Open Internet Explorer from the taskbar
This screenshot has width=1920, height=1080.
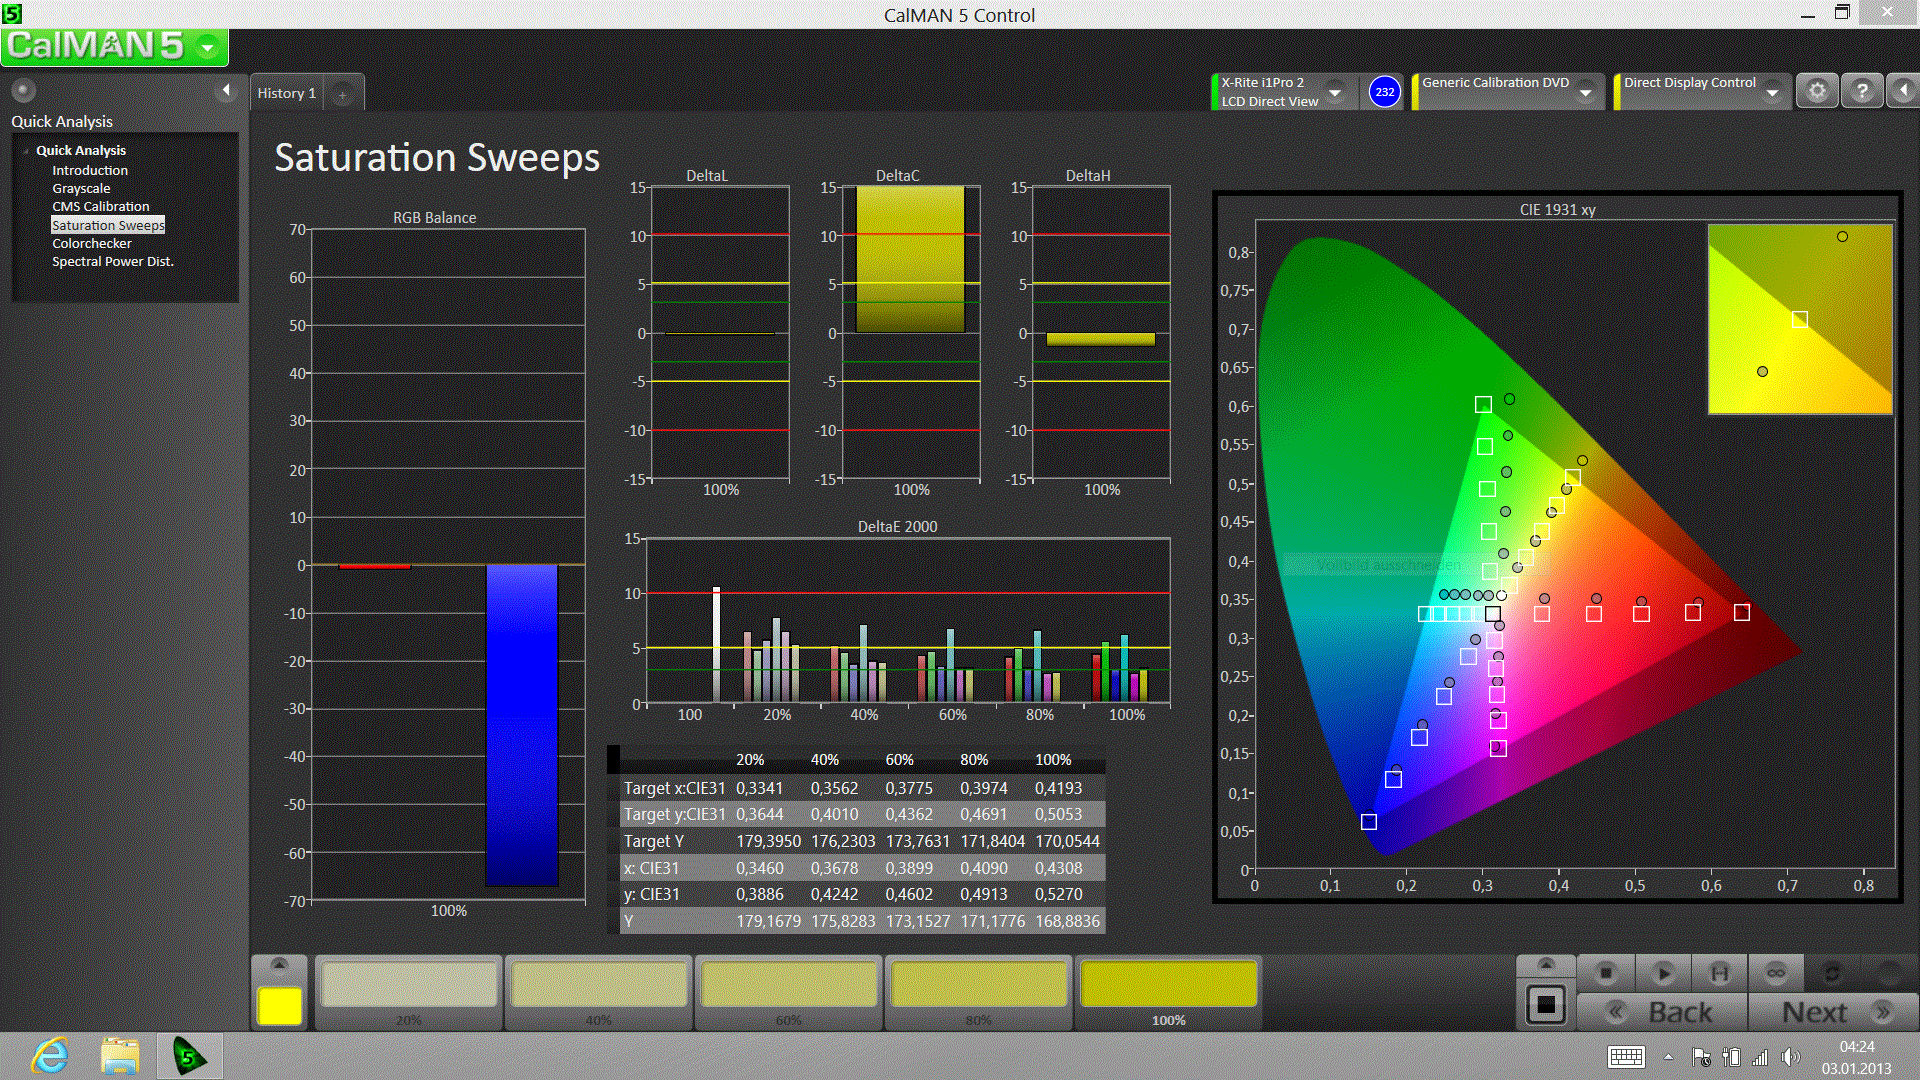click(x=50, y=1056)
